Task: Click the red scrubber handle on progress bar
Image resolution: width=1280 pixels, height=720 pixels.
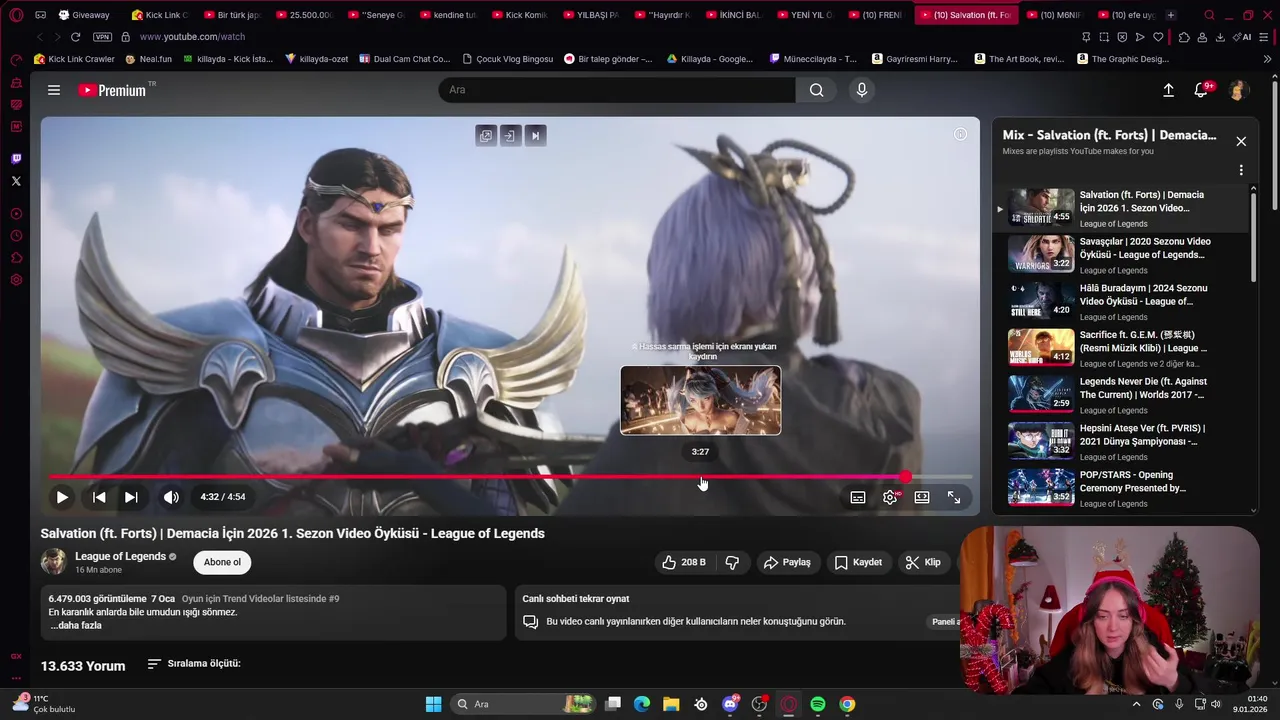Action: click(905, 477)
